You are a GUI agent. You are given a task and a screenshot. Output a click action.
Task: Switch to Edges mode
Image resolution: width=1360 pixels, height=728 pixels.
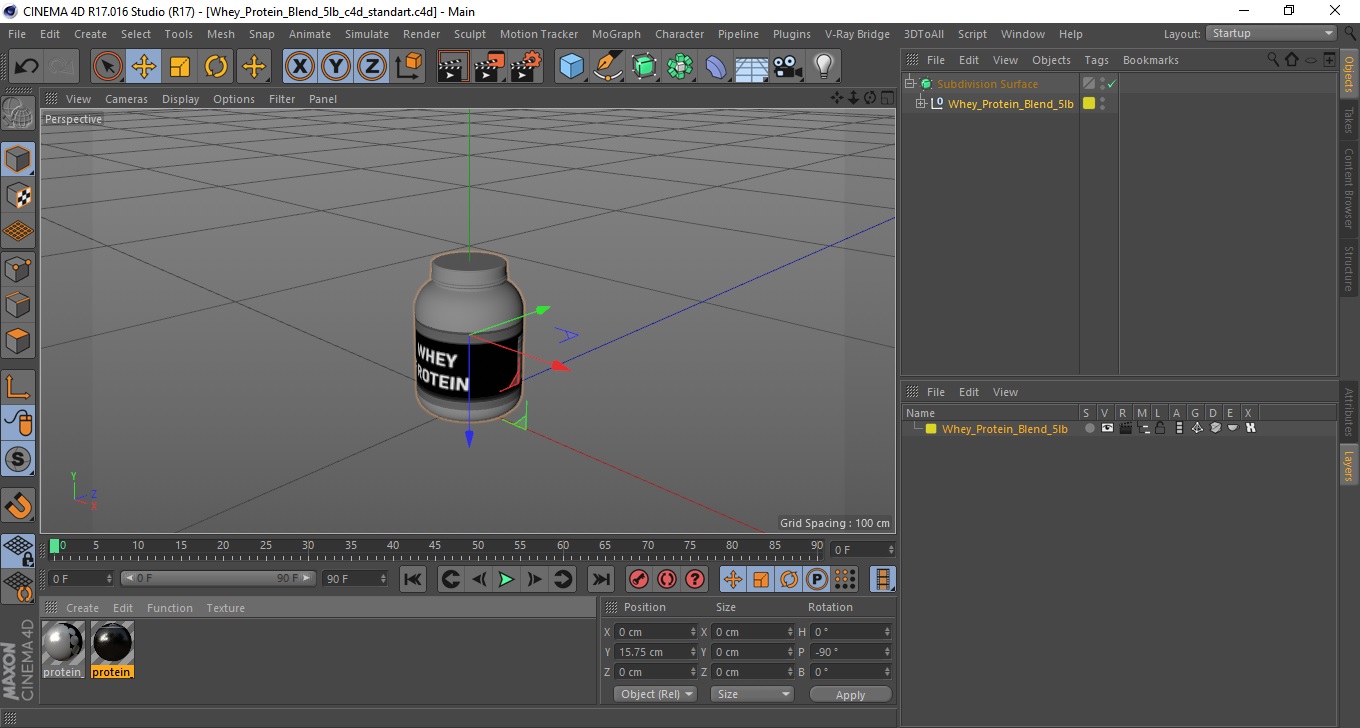click(x=18, y=305)
